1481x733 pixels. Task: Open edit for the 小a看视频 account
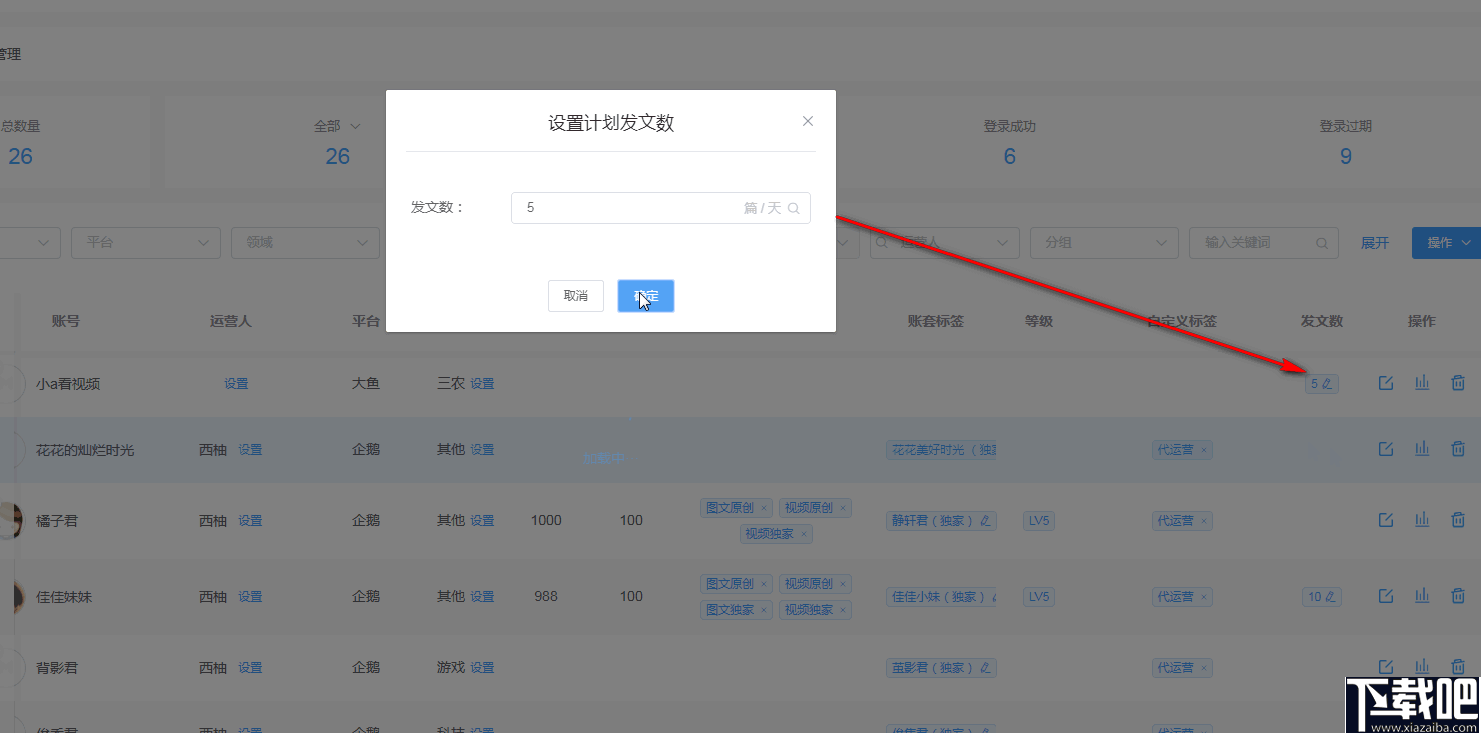pyautogui.click(x=1385, y=383)
